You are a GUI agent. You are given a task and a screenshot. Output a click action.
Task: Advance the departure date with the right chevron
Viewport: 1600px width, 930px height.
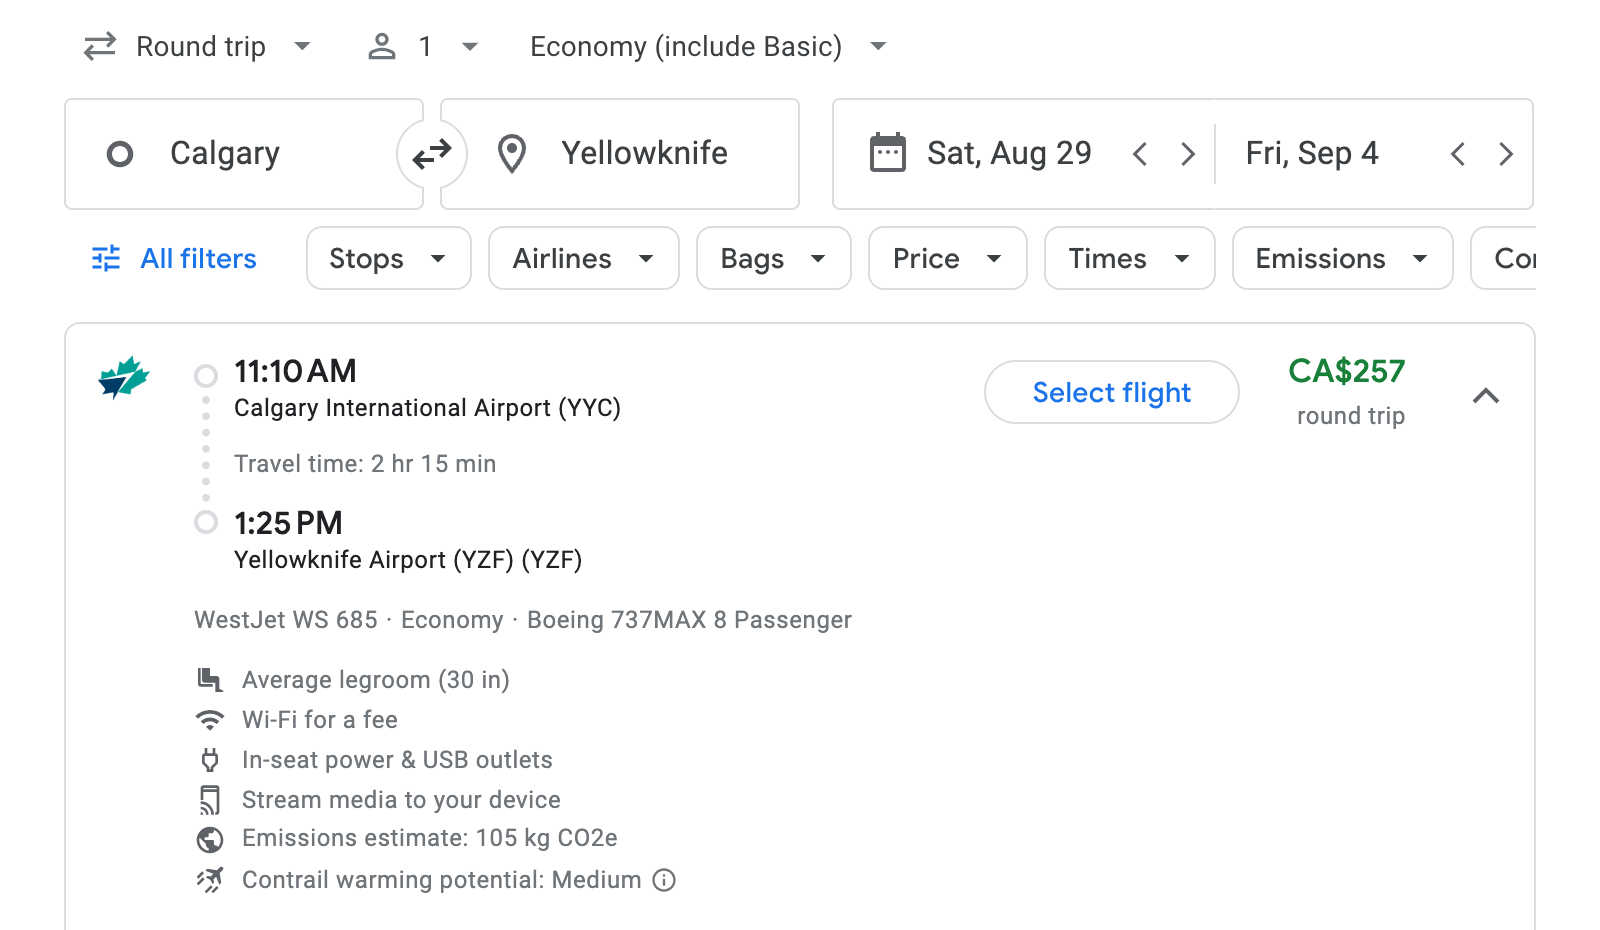coord(1188,153)
